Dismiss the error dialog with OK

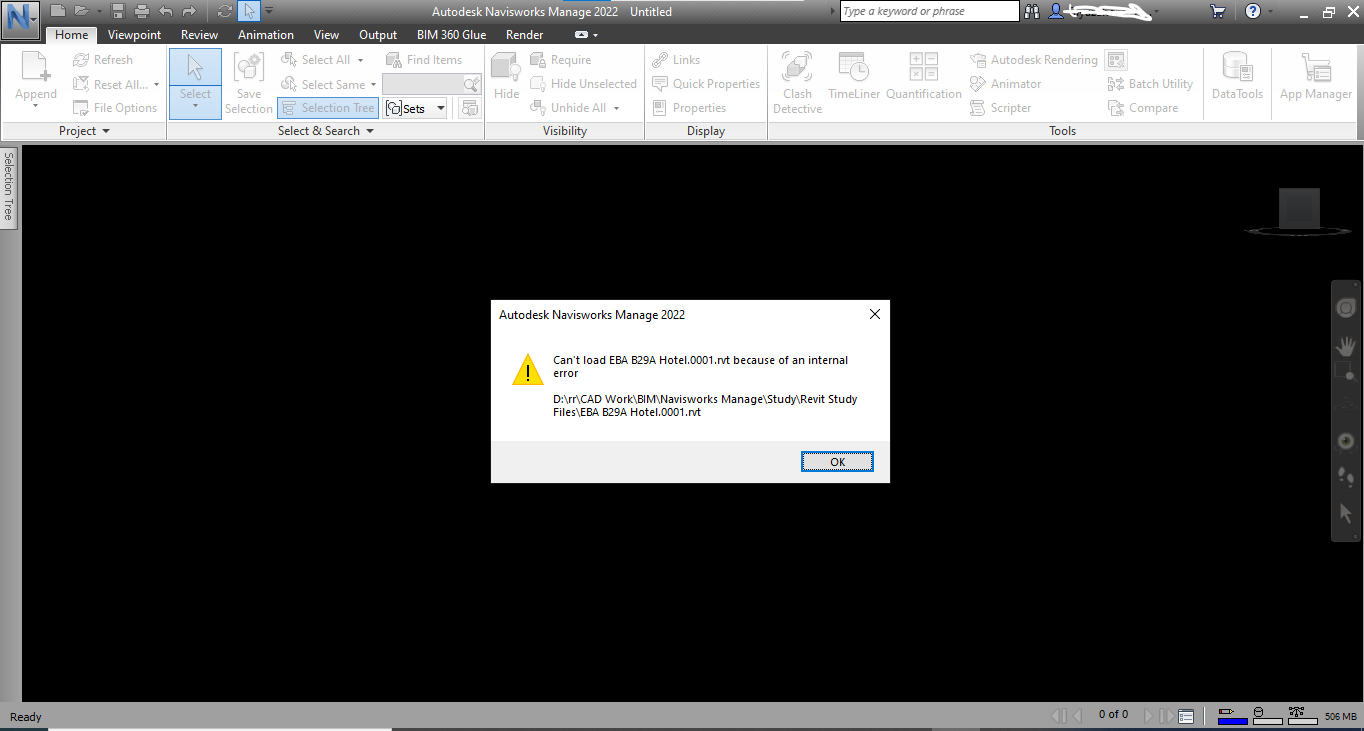point(837,461)
